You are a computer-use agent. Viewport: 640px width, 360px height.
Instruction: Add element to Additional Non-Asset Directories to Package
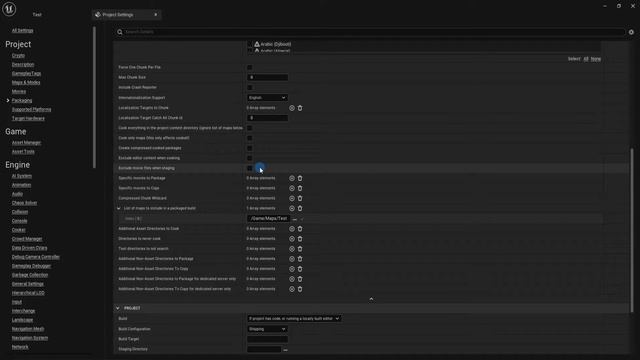[292, 259]
